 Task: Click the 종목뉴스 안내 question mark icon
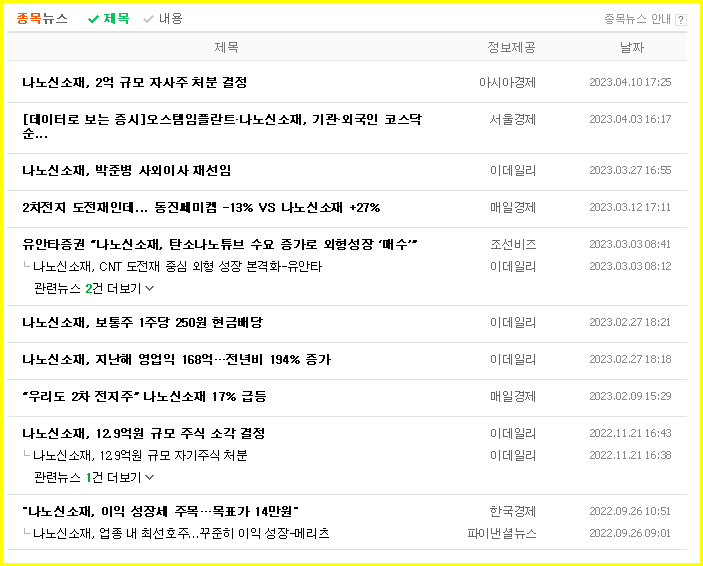coord(681,20)
